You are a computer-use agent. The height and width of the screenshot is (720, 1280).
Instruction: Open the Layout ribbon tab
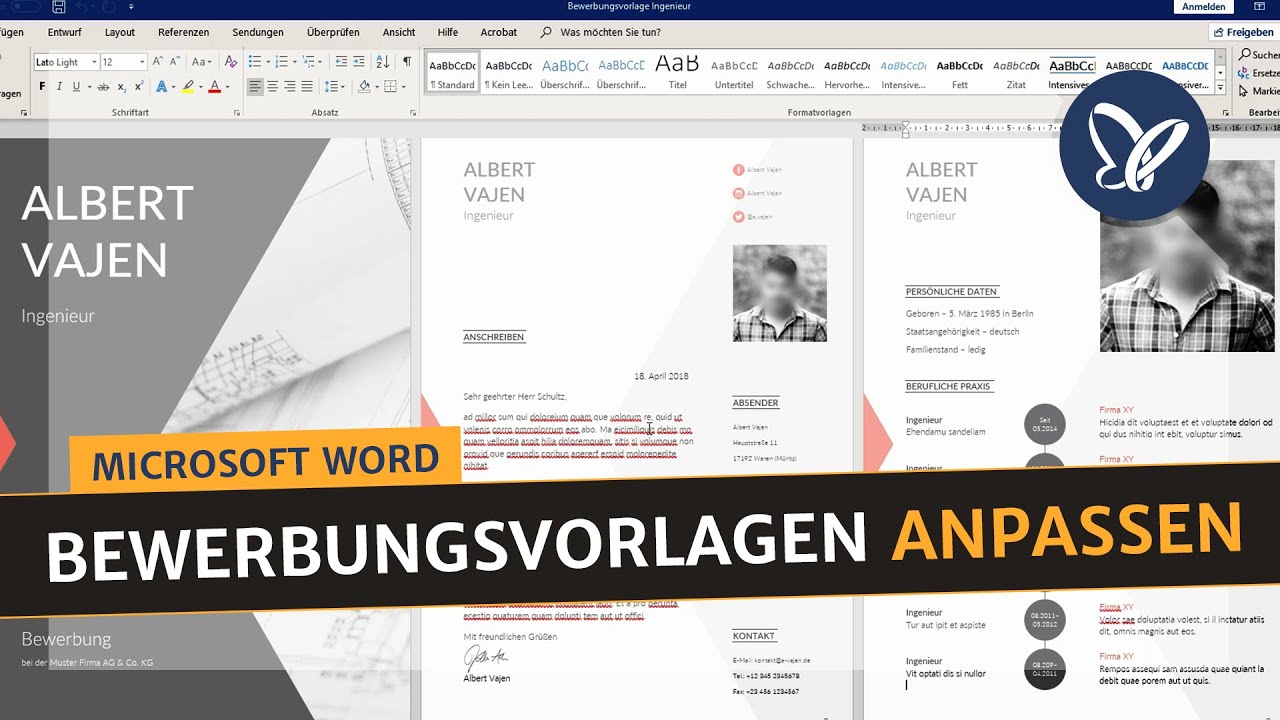click(120, 32)
